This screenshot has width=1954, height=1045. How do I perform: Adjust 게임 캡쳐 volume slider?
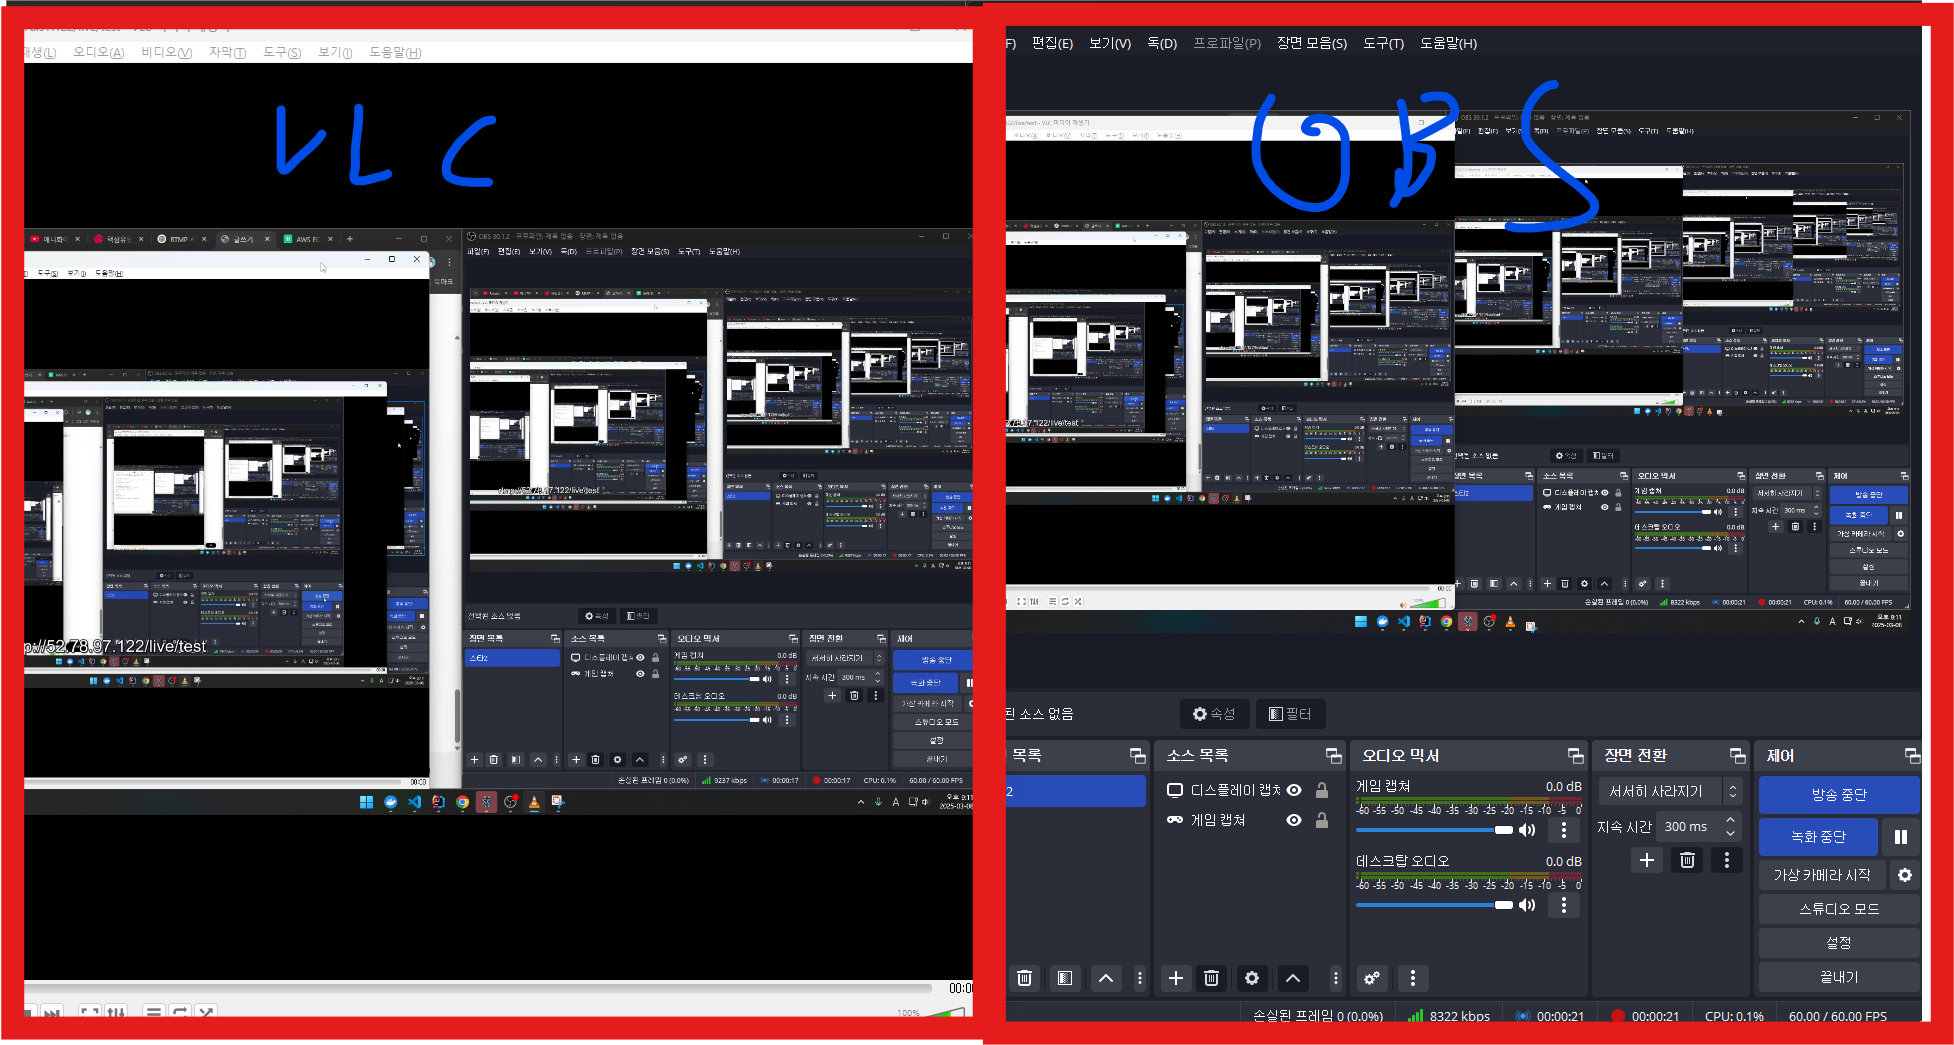point(1434,830)
